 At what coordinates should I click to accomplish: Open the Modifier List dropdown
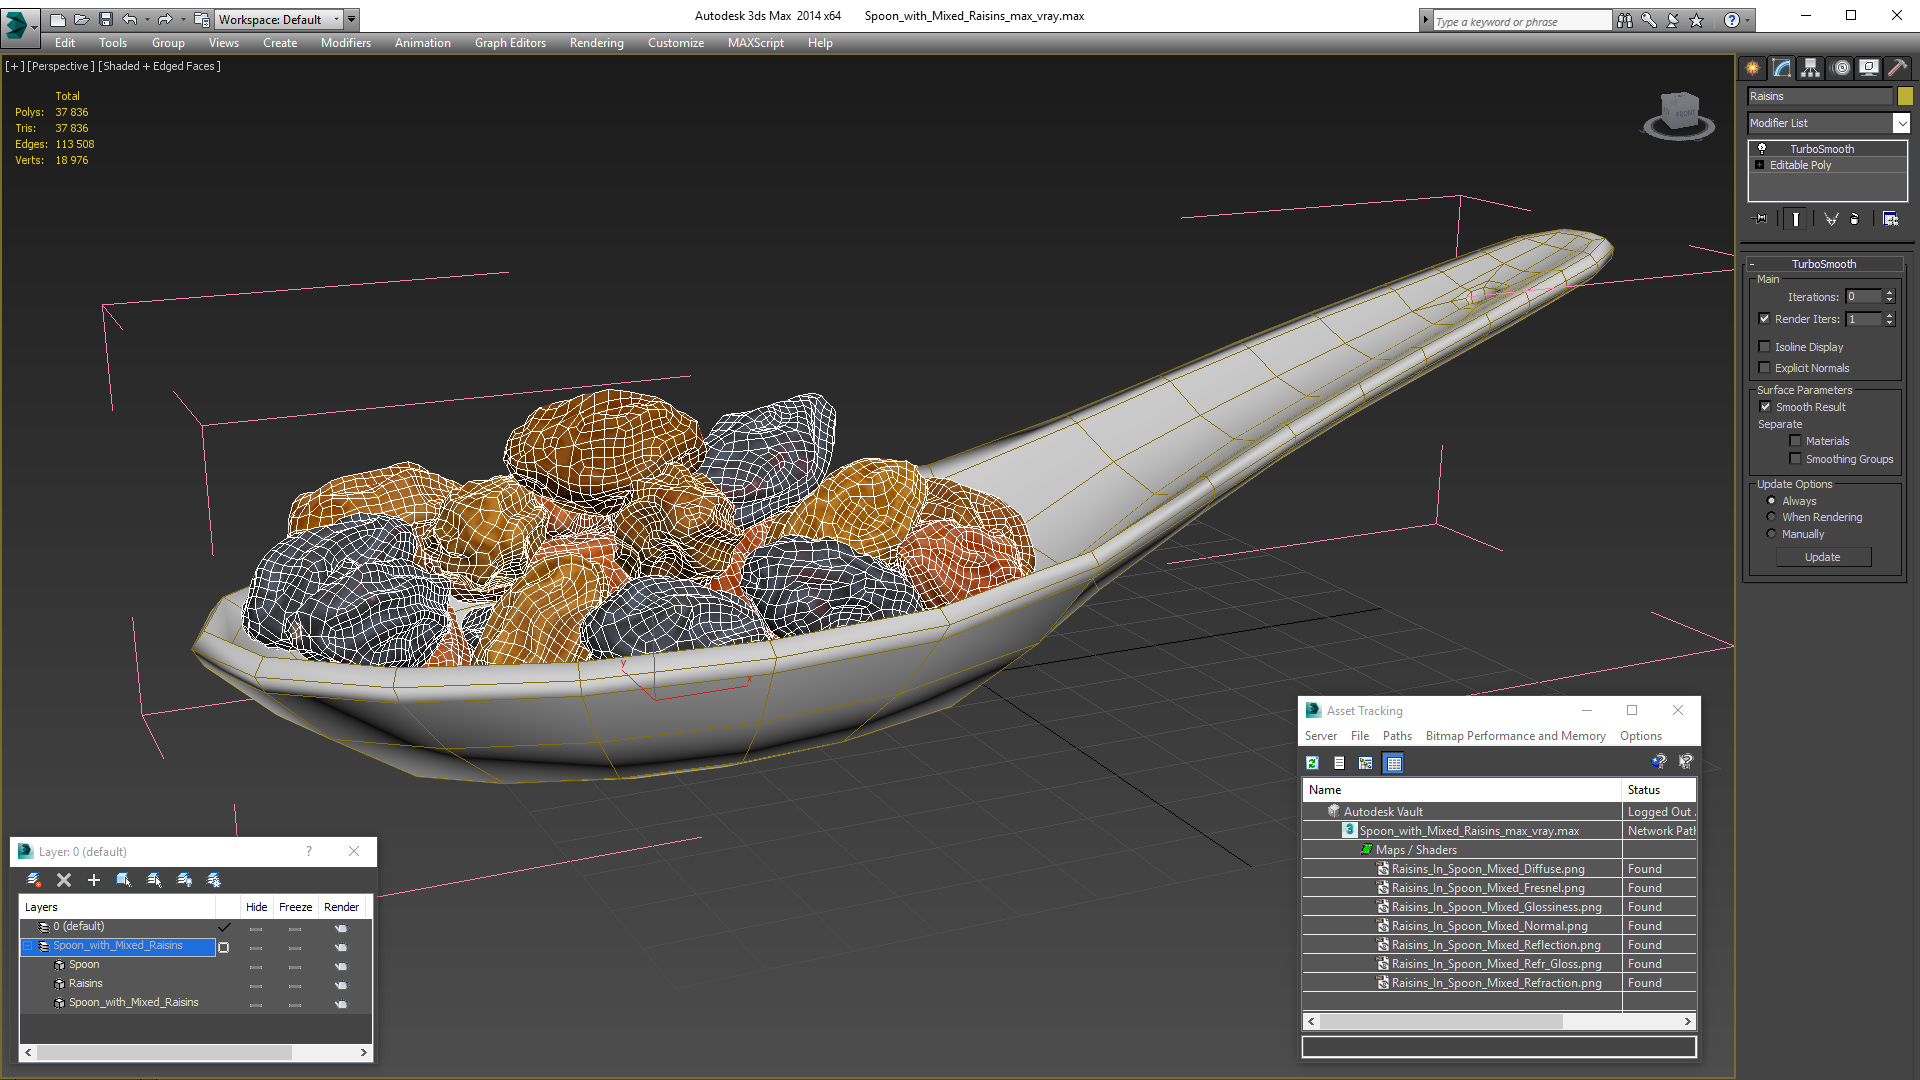[x=1900, y=123]
